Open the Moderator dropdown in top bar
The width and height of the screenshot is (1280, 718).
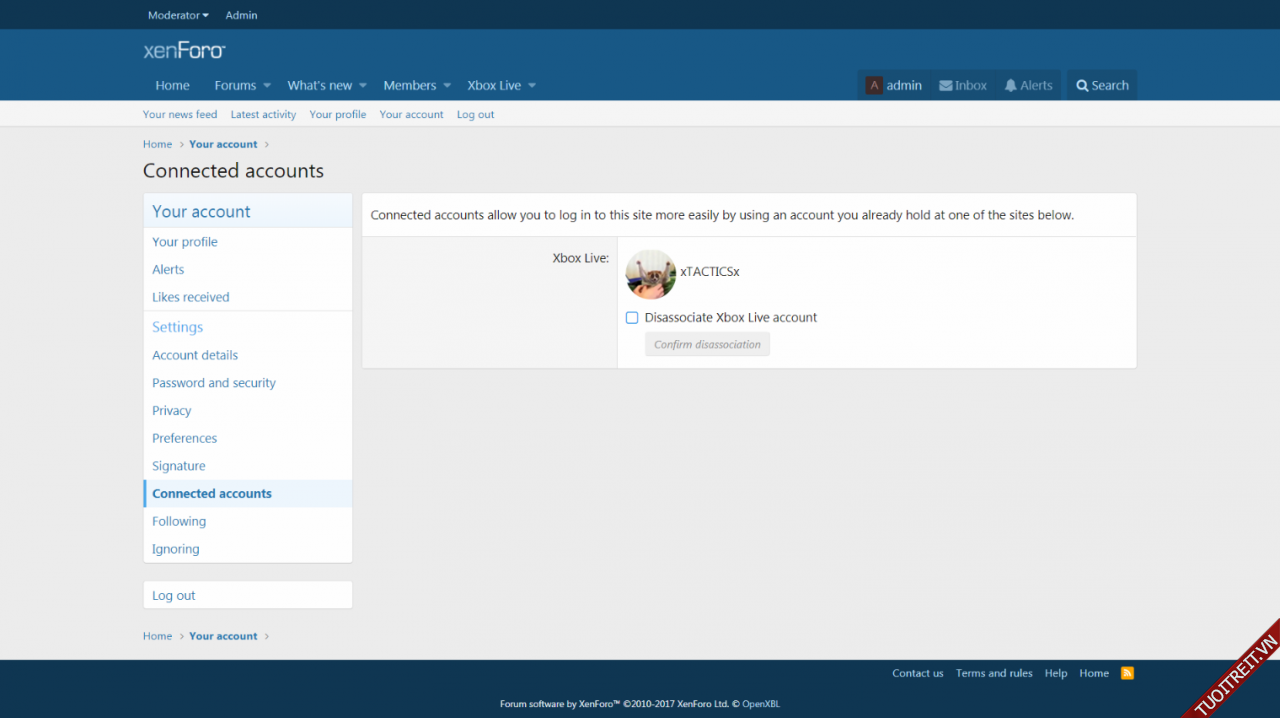(x=178, y=15)
